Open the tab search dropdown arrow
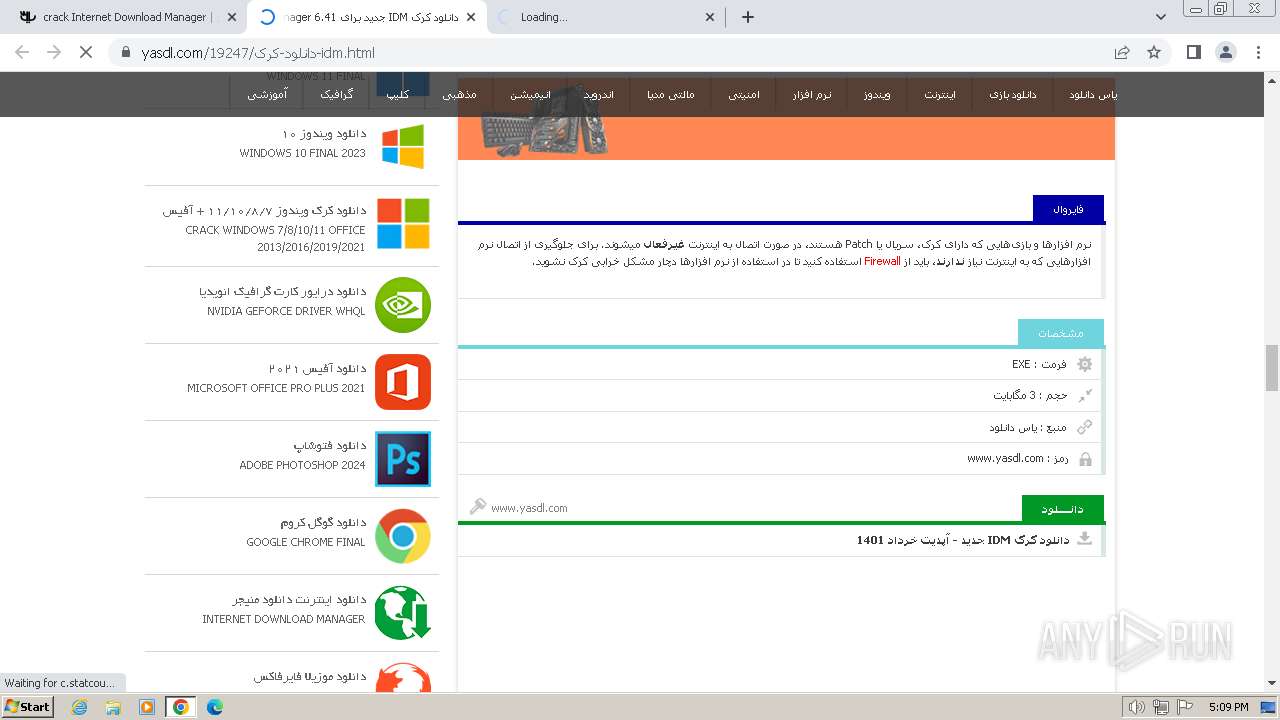The height and width of the screenshot is (720, 1280). (1161, 17)
